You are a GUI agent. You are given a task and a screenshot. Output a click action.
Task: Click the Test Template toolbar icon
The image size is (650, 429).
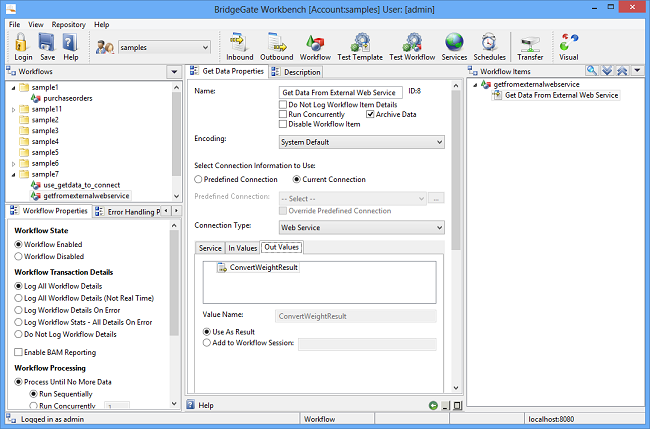360,42
